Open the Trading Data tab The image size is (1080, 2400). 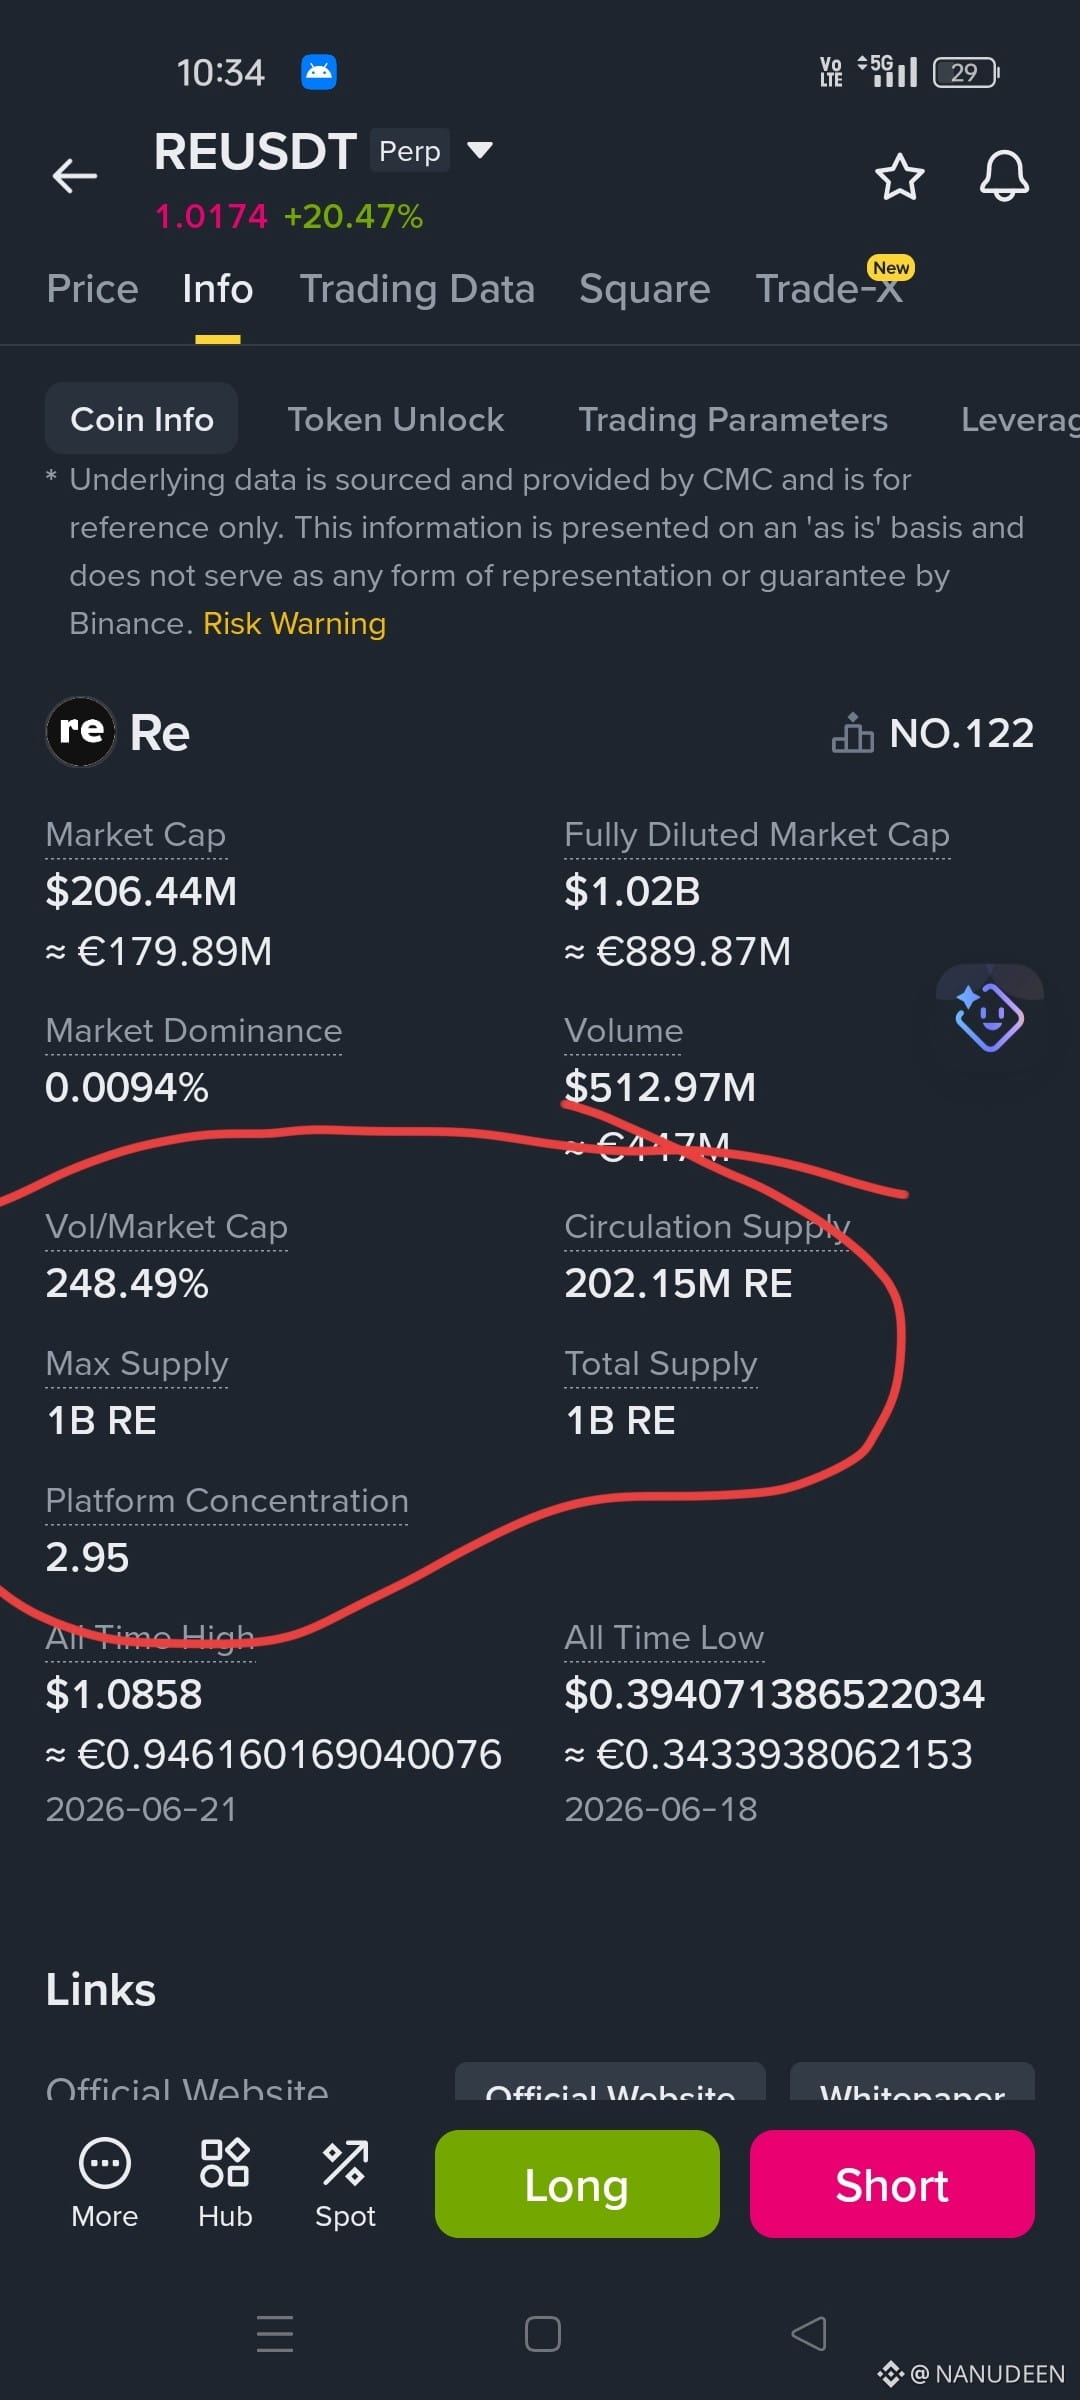[x=417, y=289]
